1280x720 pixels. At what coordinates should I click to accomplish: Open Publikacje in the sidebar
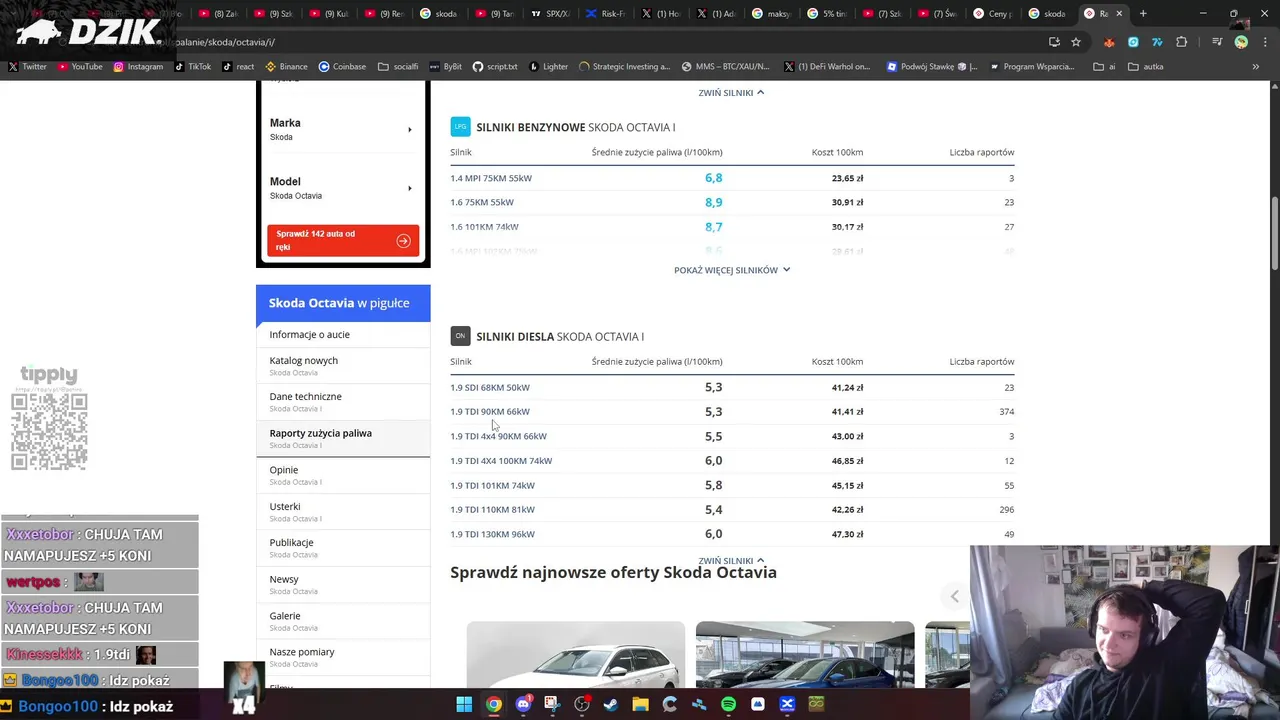(x=342, y=547)
